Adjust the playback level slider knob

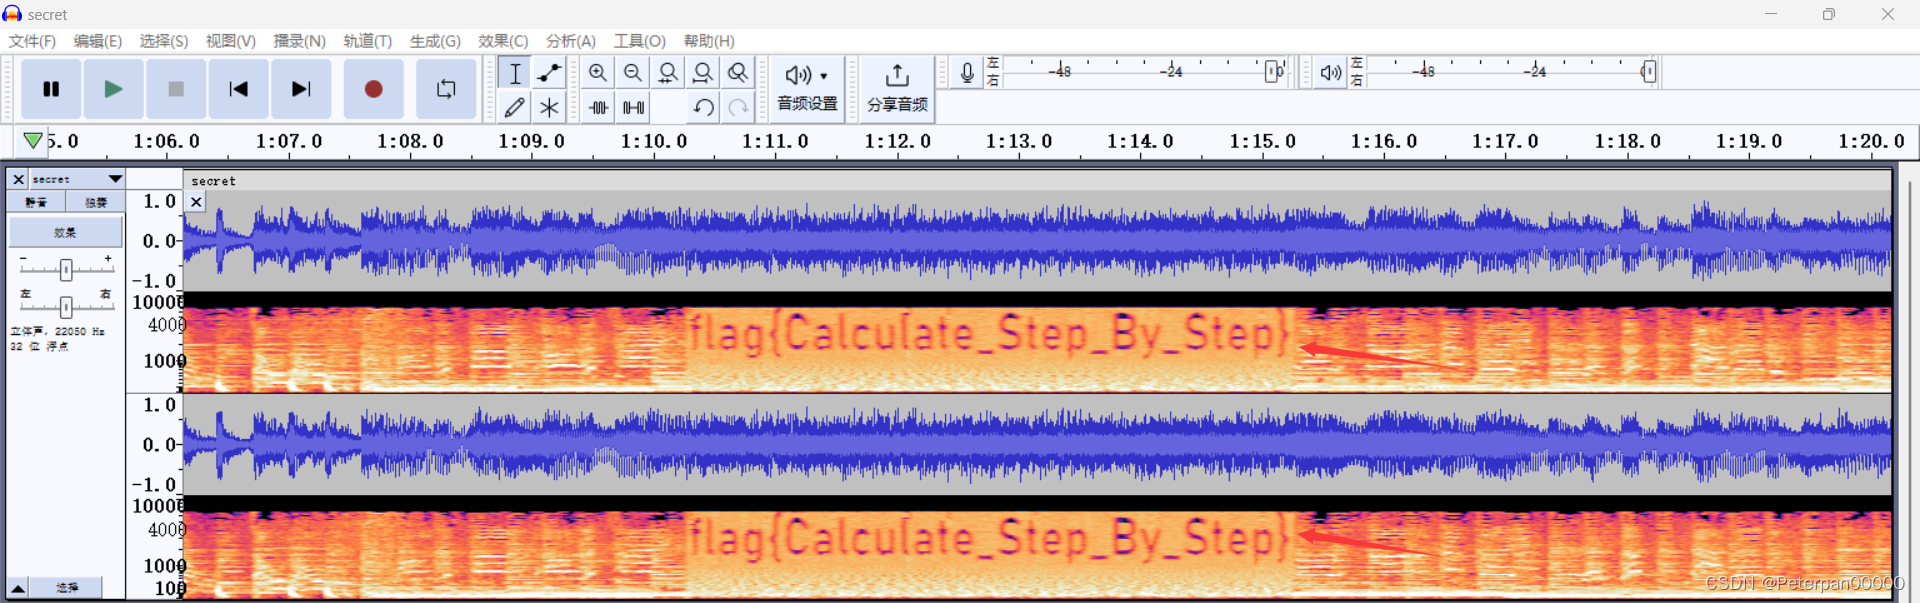[1648, 72]
